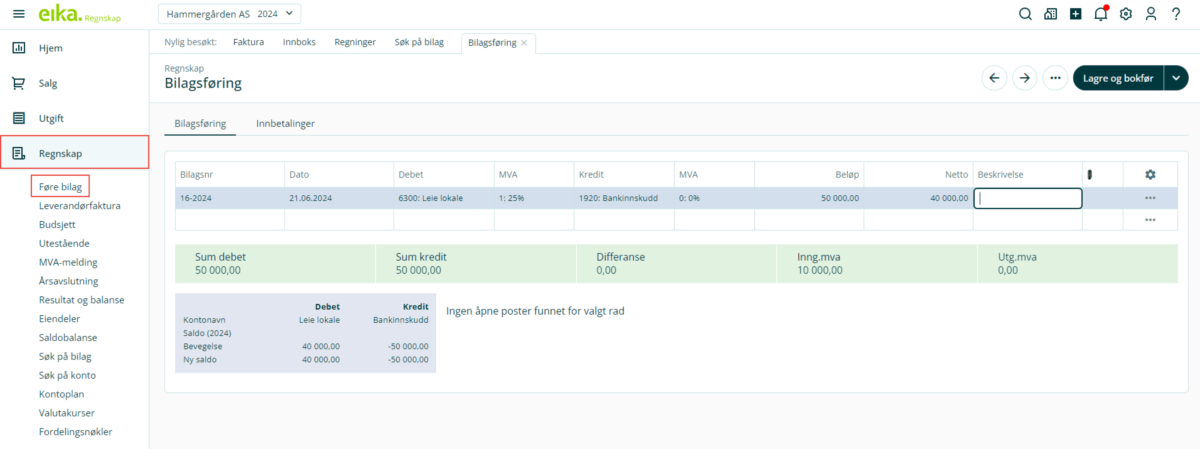The height and width of the screenshot is (449, 1200).
Task: Open table column settings gear
Action: click(x=1150, y=174)
